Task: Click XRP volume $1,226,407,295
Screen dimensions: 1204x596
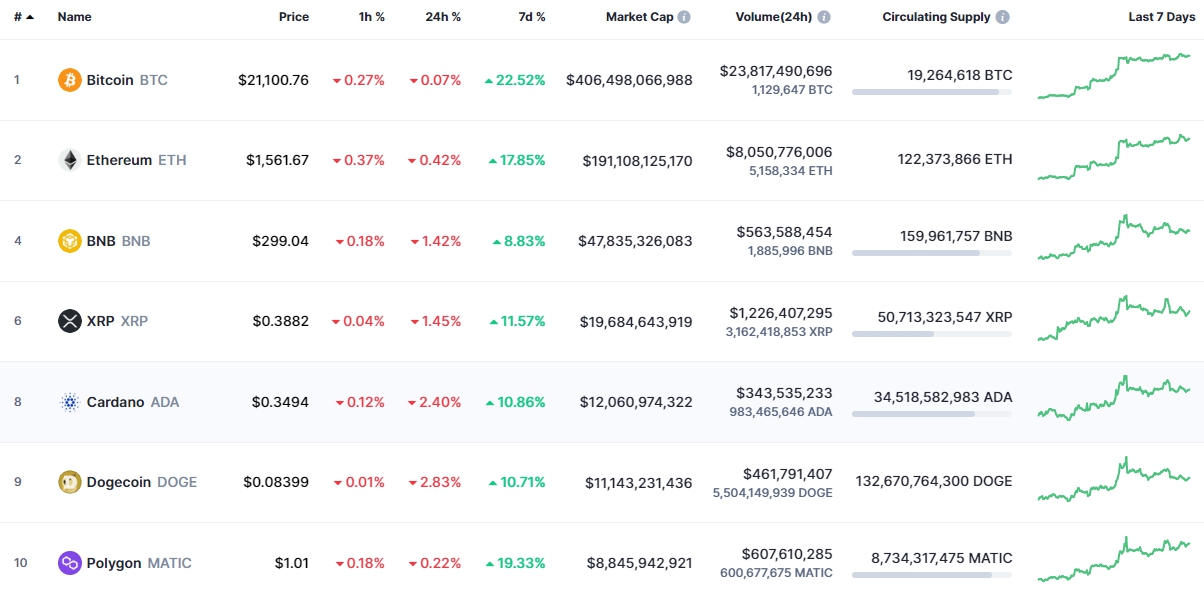Action: 781,313
